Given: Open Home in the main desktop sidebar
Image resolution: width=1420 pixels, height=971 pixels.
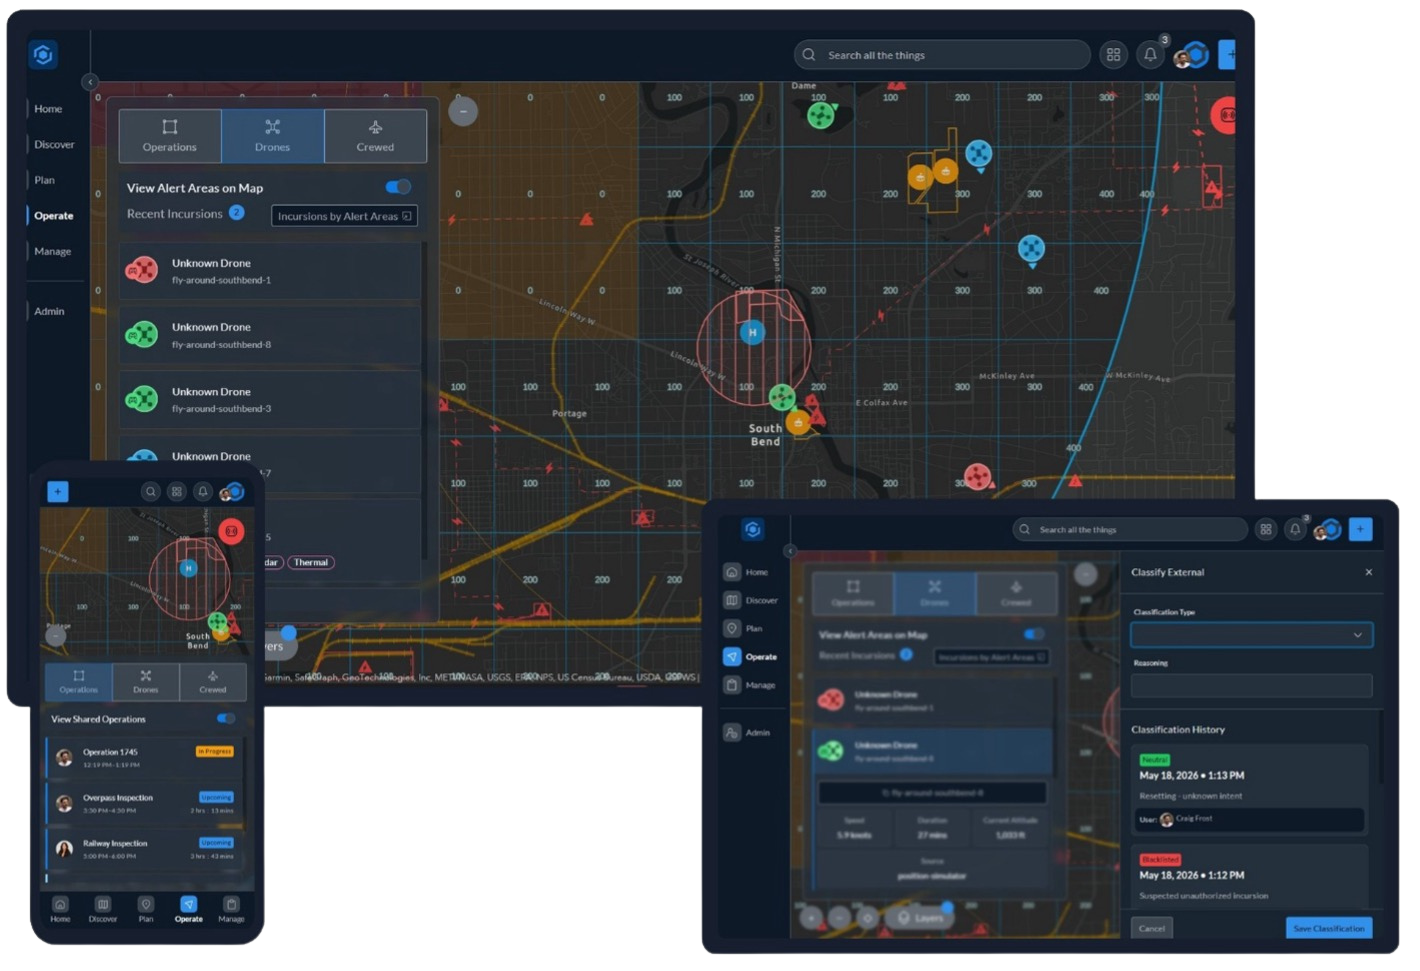Looking at the screenshot, I should tap(48, 109).
